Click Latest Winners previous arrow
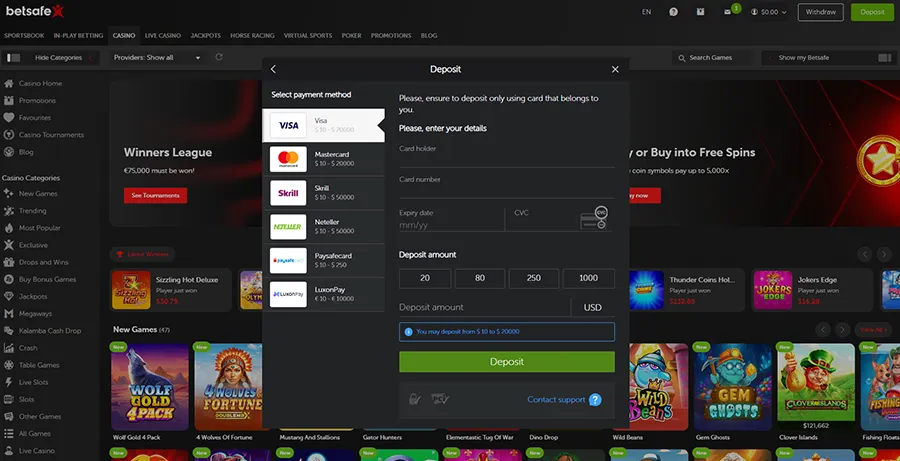The width and height of the screenshot is (900, 461). pyautogui.click(x=865, y=254)
